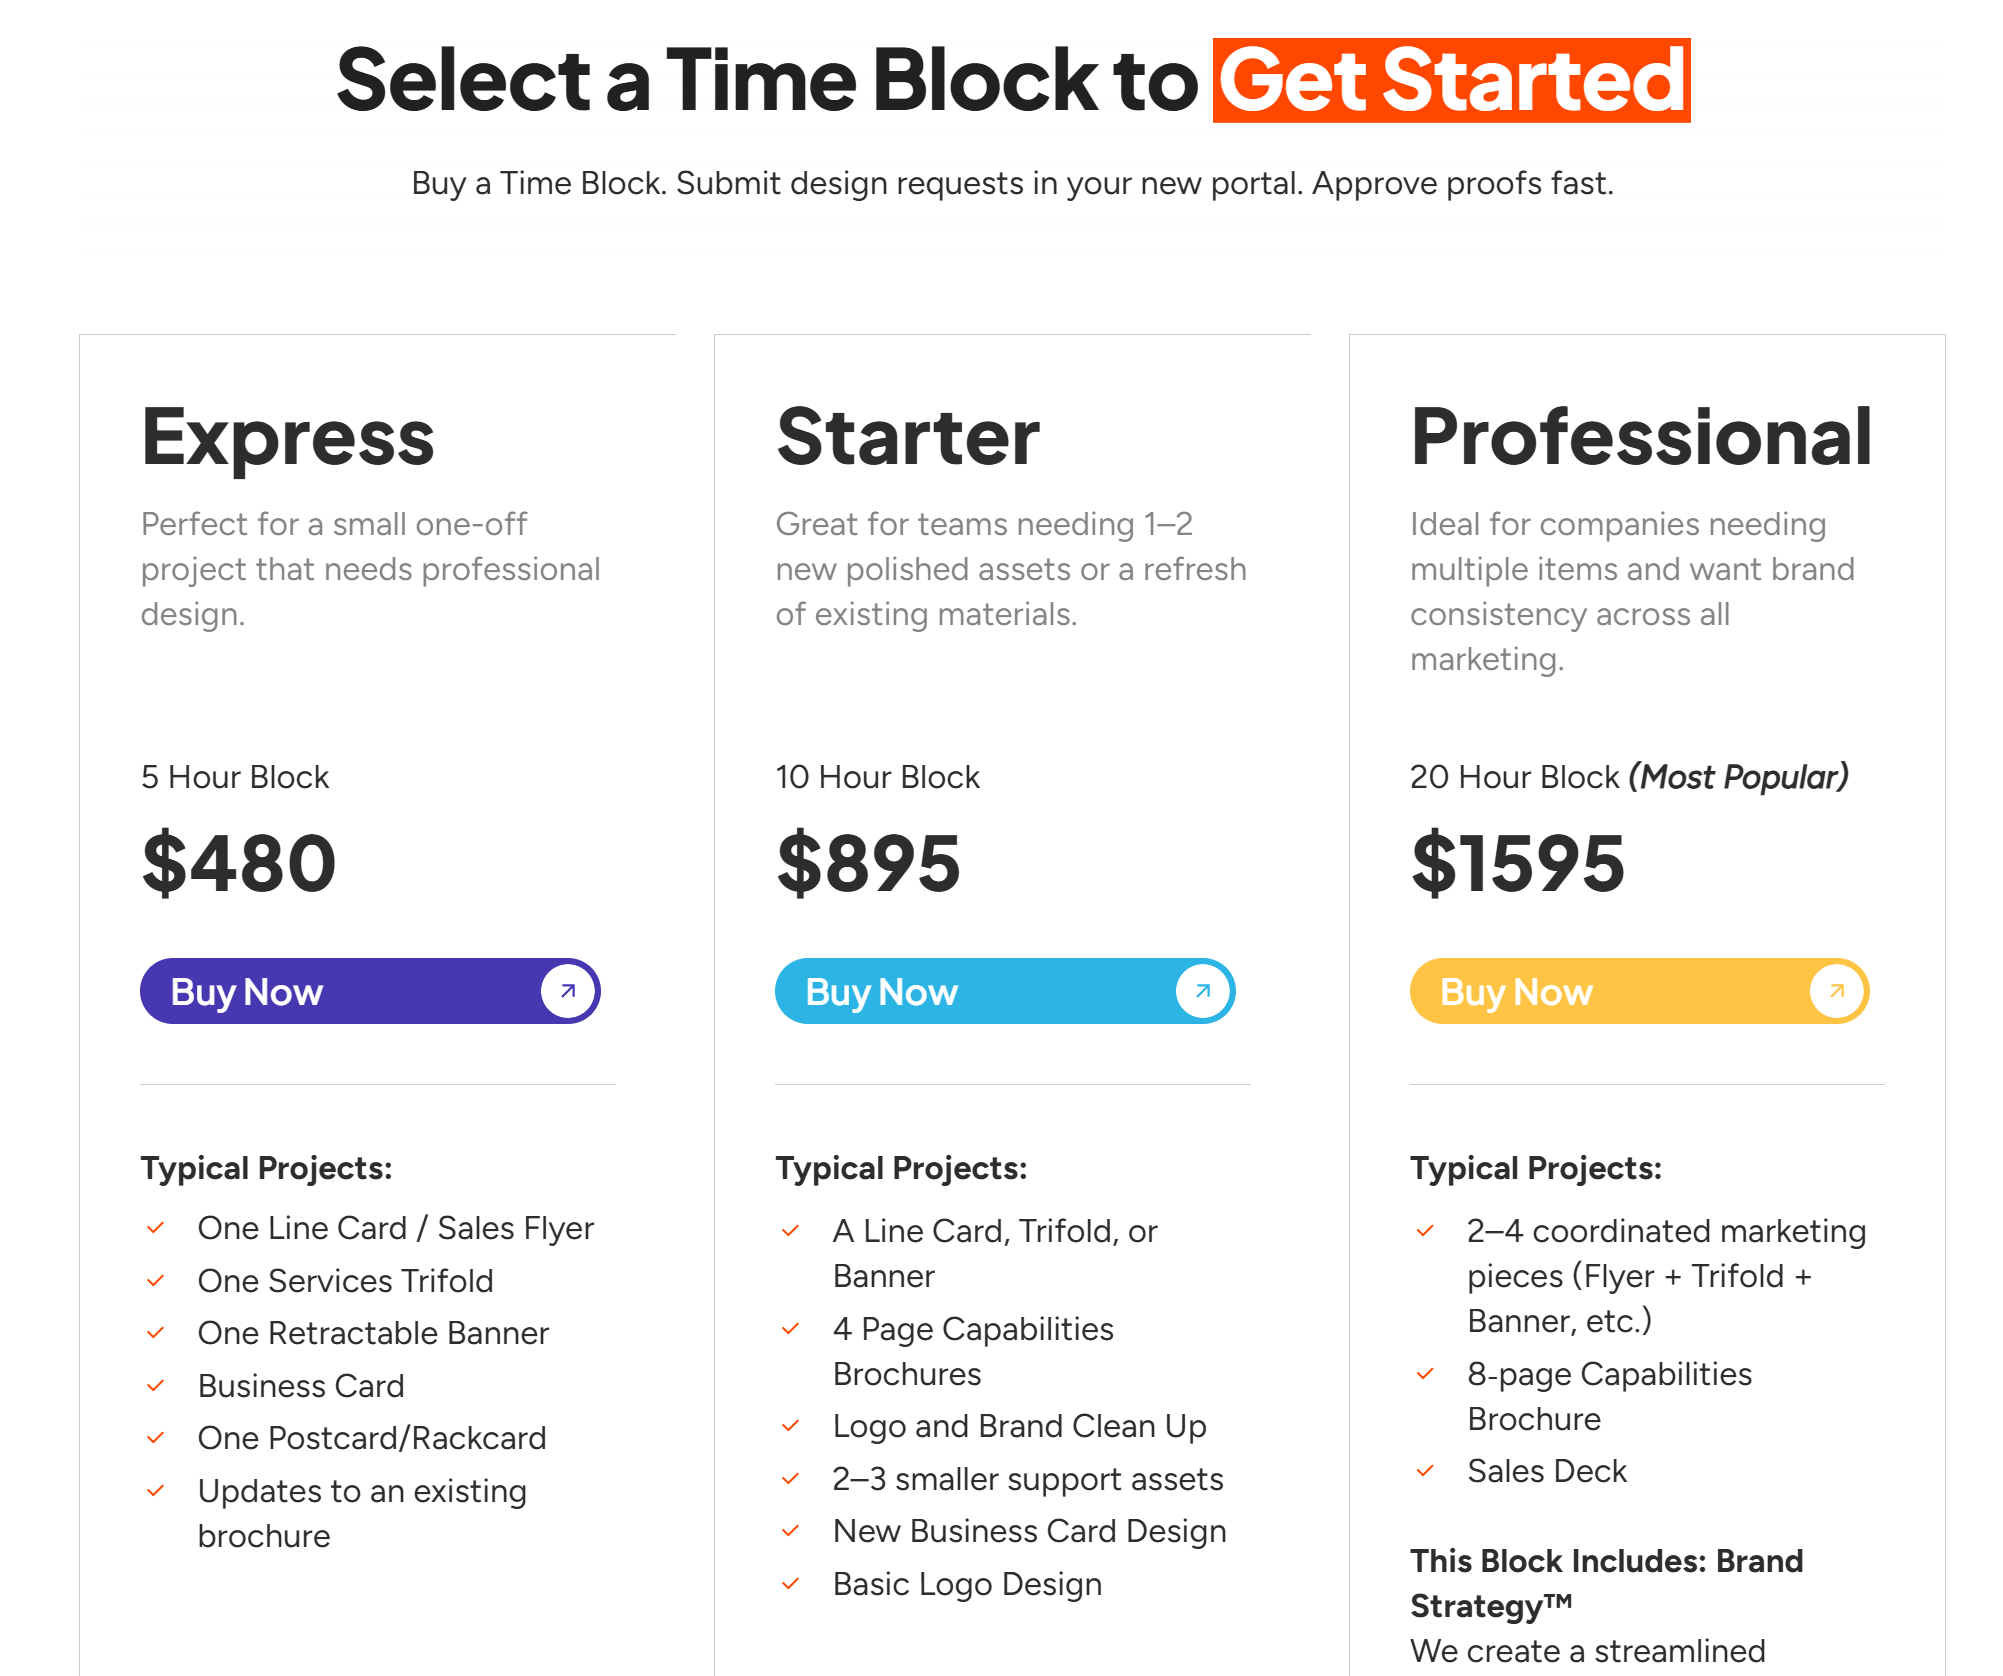Click the purple Buy Now button for Express

pyautogui.click(x=340, y=991)
